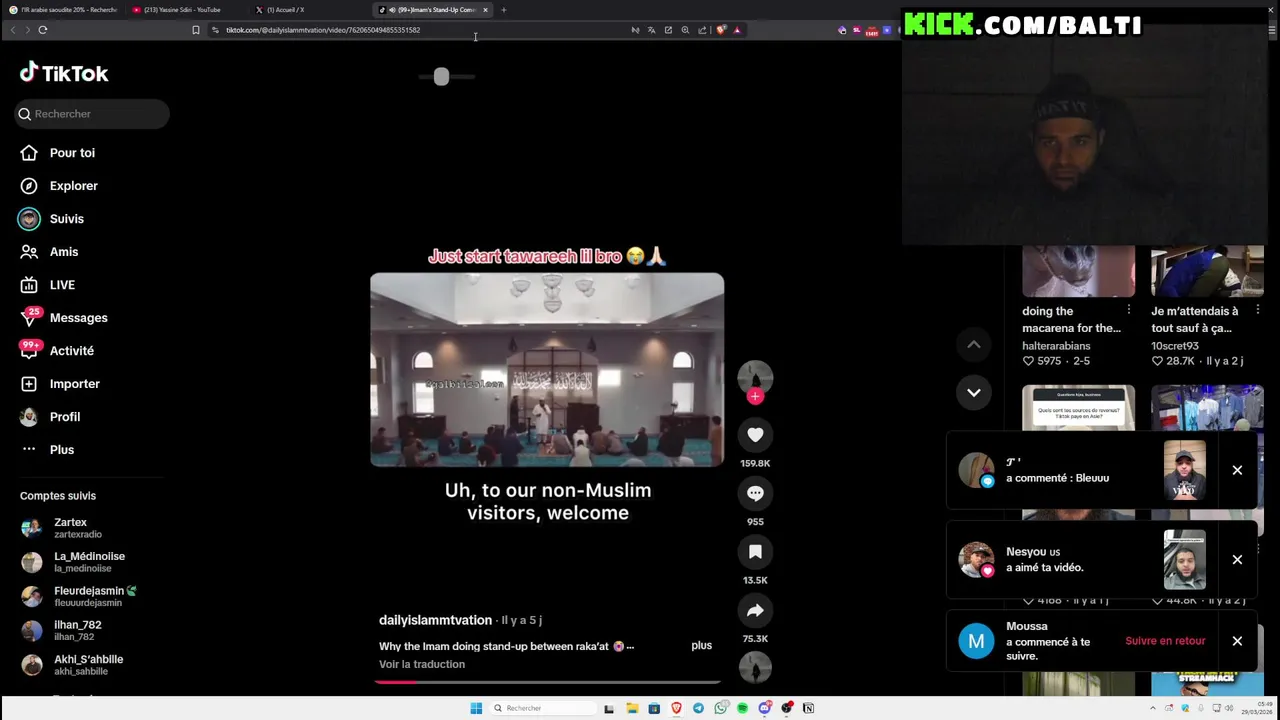Click the Windows taskbar Rechercher box
1280x720 pixels.
[x=542, y=708]
